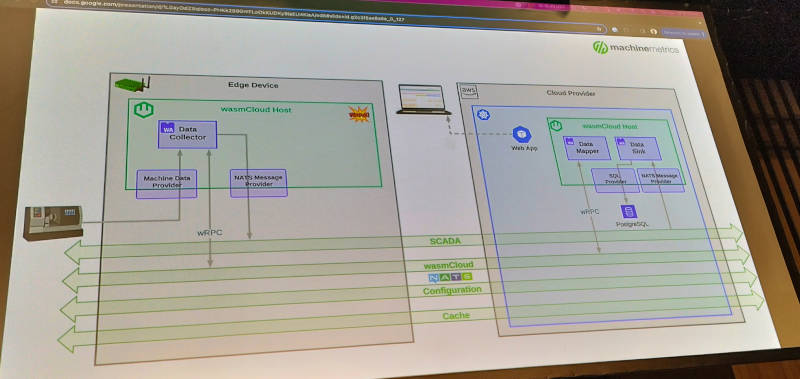
Task: Click the Machine Data Provider box
Action: point(166,184)
